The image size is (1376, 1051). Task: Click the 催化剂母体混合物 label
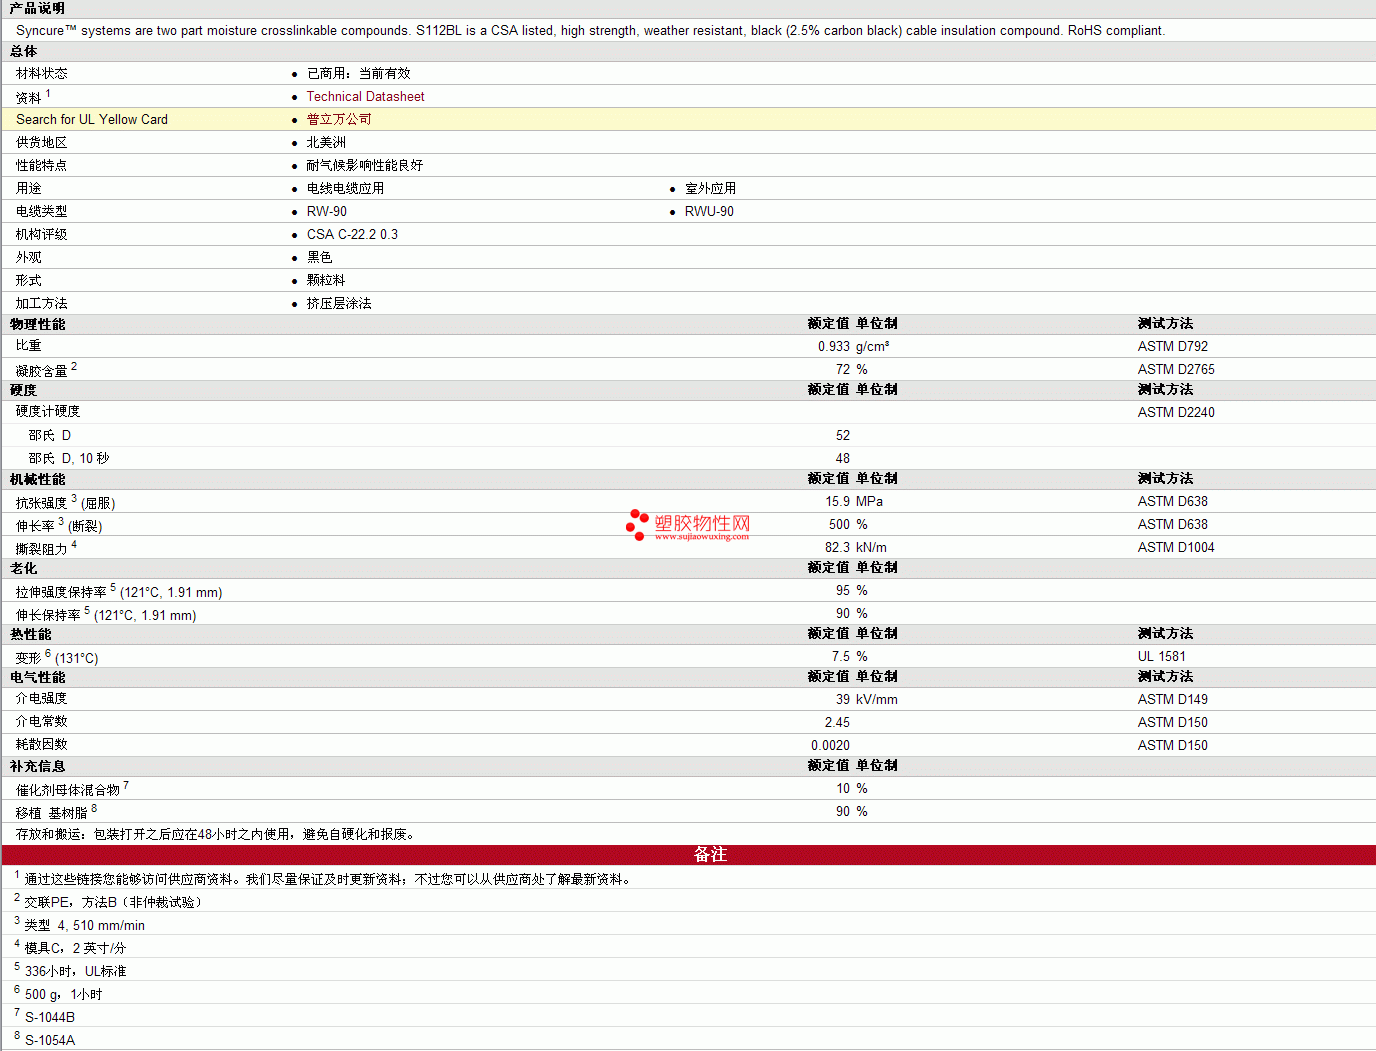tap(67, 790)
